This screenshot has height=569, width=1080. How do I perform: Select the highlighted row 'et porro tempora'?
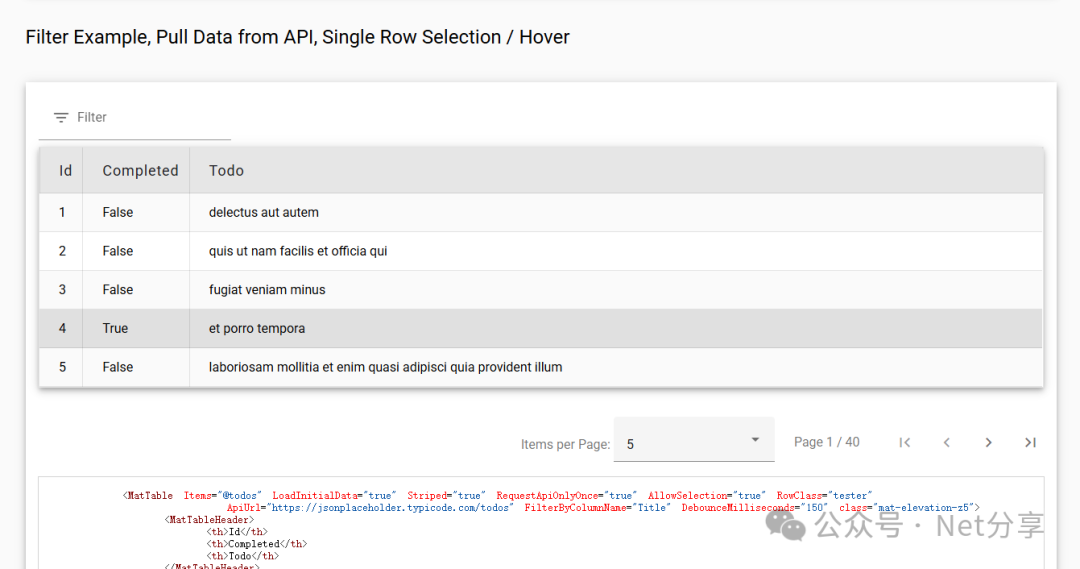coord(257,329)
